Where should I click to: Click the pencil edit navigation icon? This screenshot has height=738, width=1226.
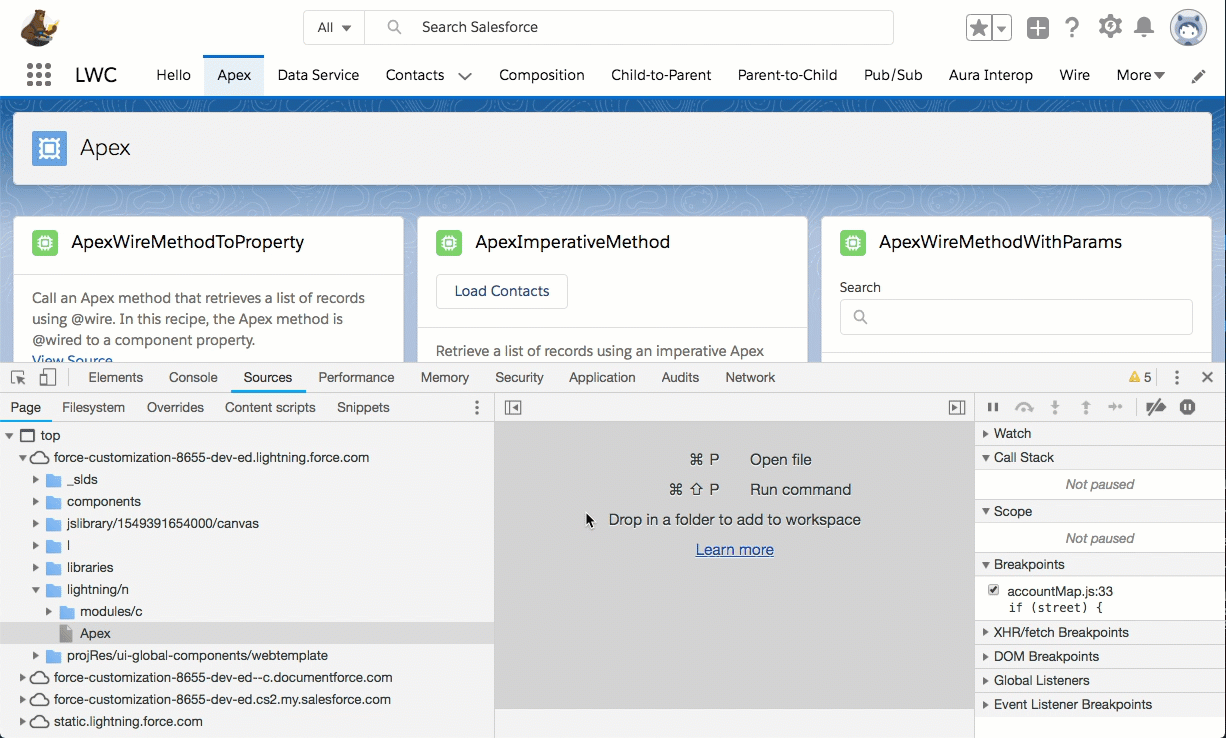click(x=1198, y=76)
